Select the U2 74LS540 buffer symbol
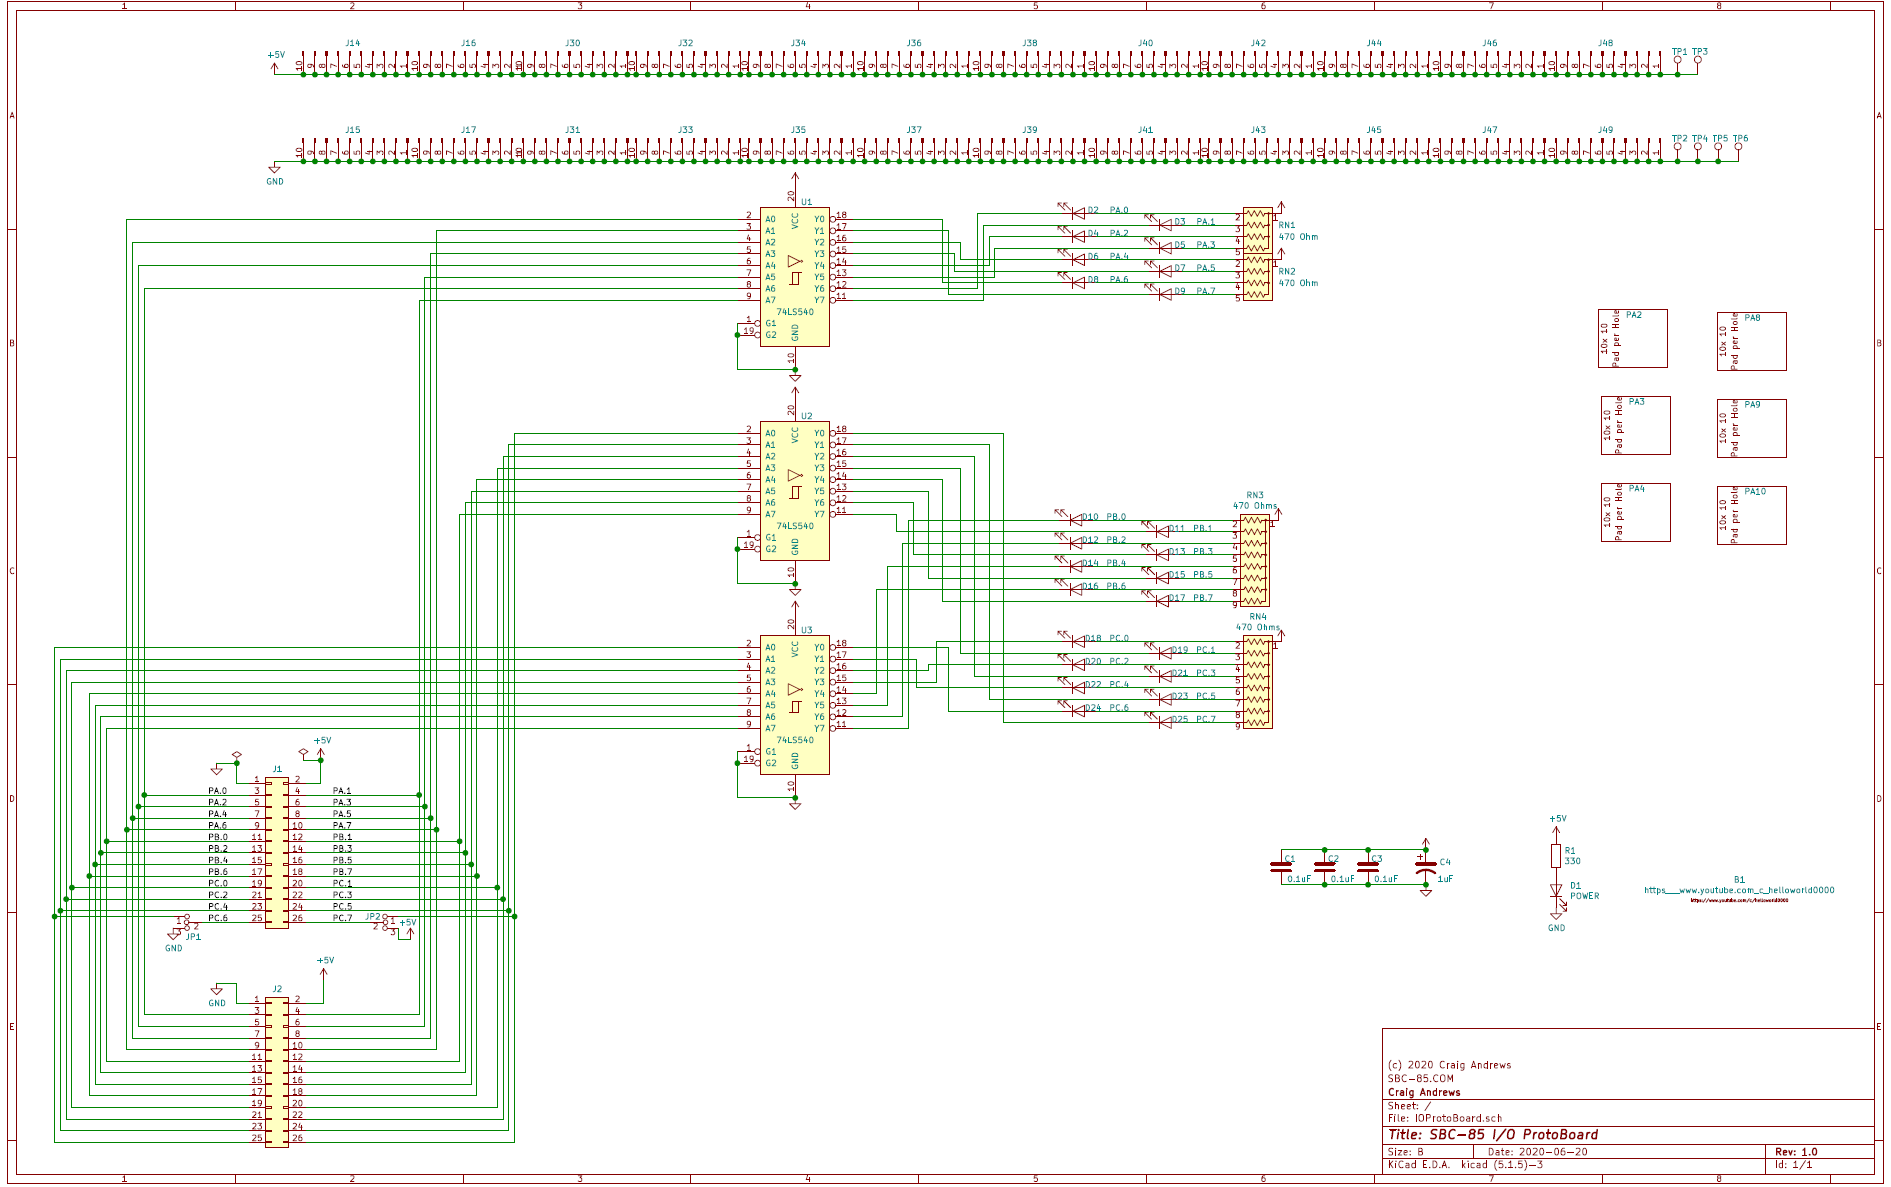 [x=795, y=490]
